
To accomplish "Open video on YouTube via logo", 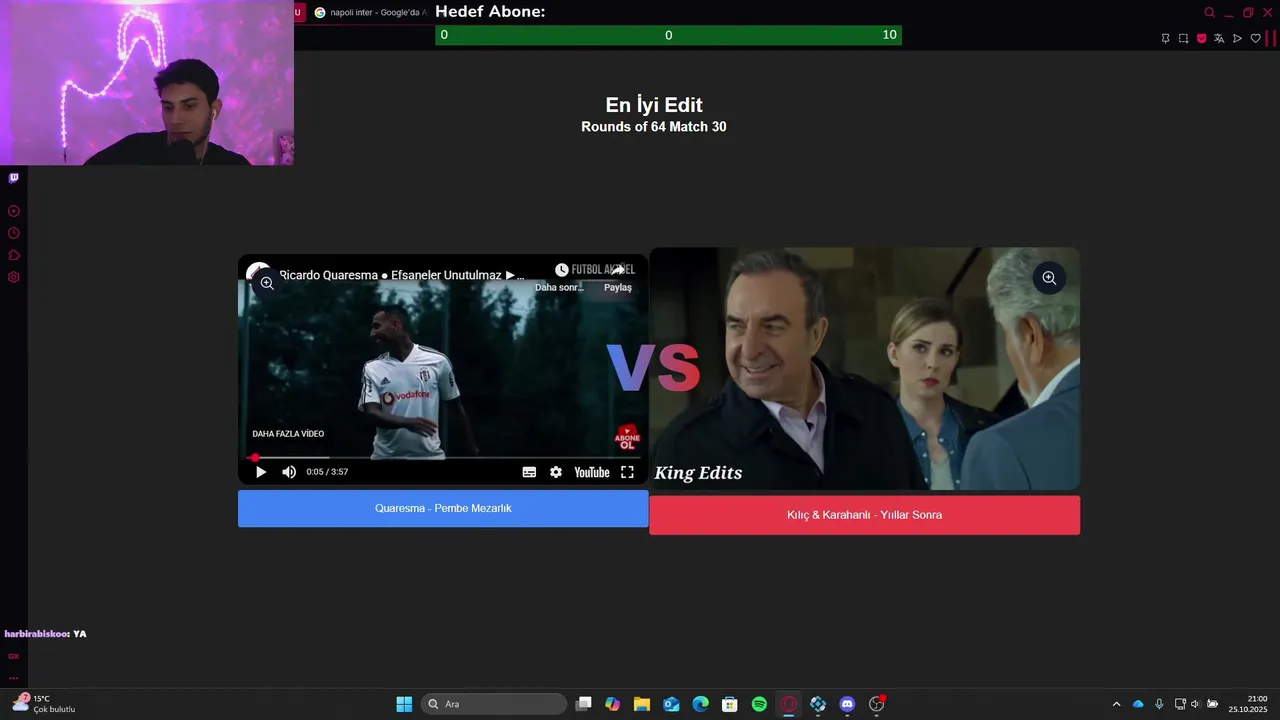I will tap(592, 472).
